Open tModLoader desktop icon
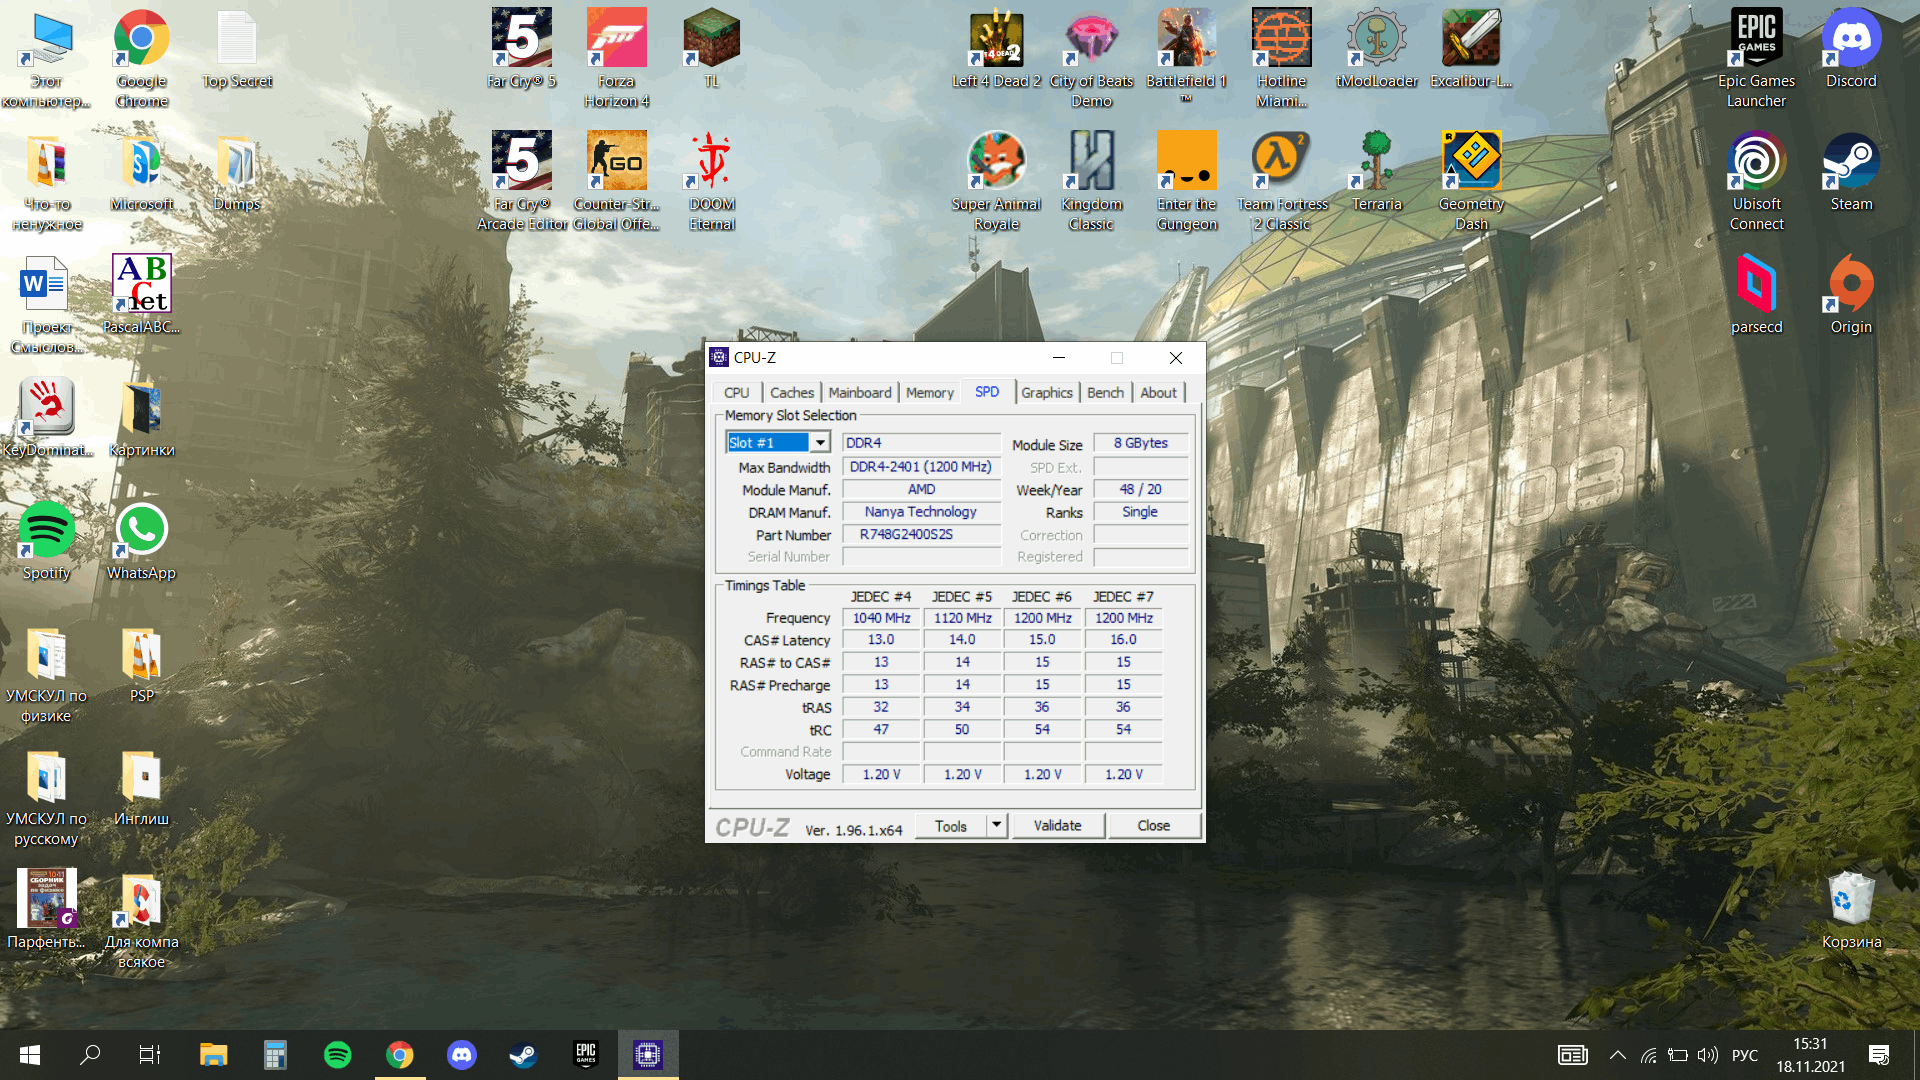 (1376, 48)
